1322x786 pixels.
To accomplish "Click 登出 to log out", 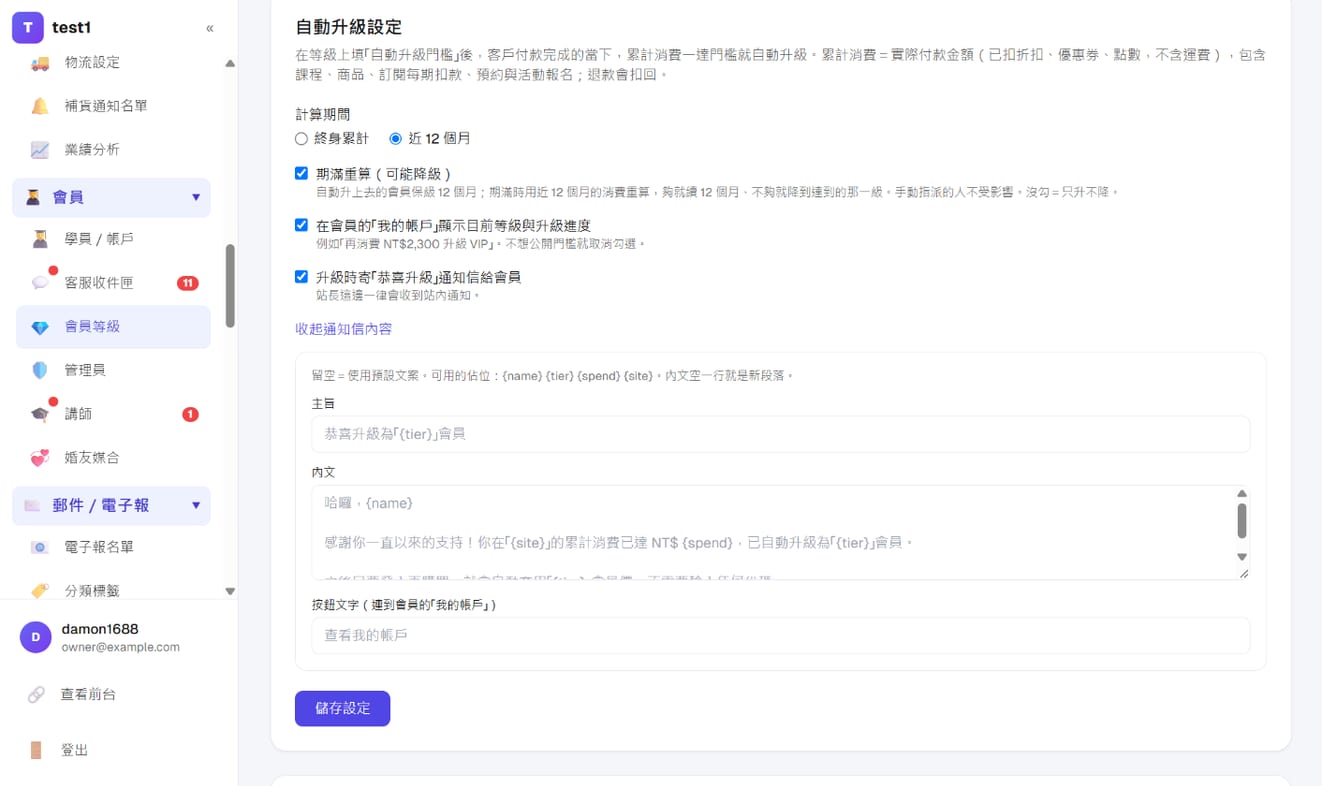I will pyautogui.click(x=75, y=750).
